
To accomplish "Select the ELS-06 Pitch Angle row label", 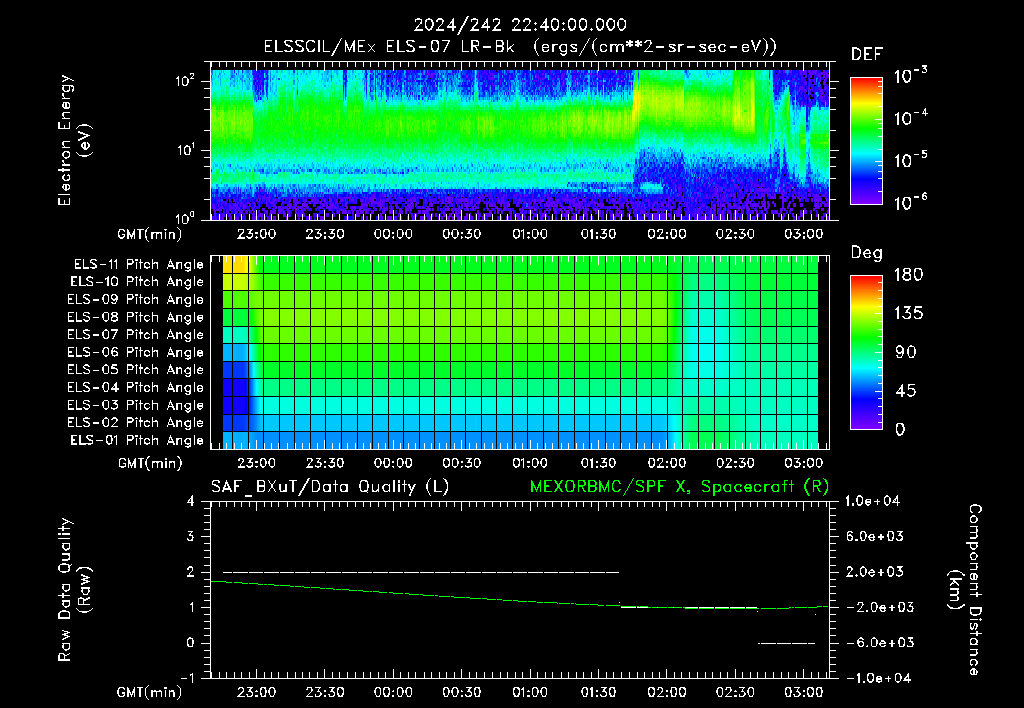I will point(136,353).
